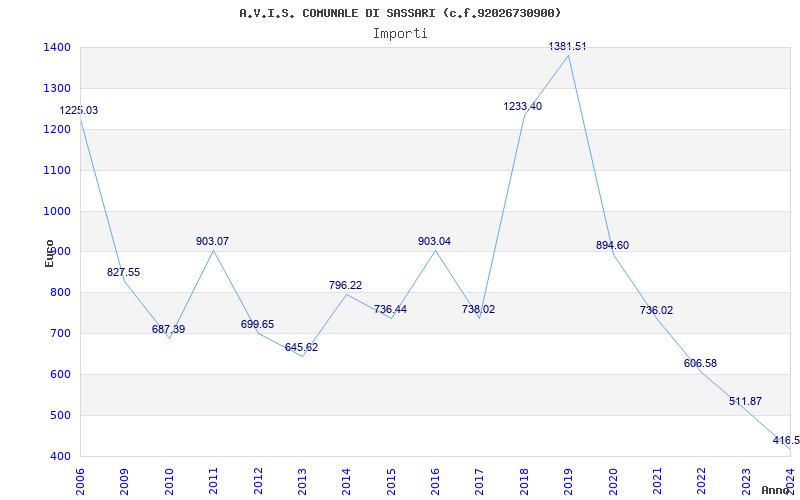Click the x-axis year 2014
Viewport: 800px width, 500px height.
tap(346, 482)
